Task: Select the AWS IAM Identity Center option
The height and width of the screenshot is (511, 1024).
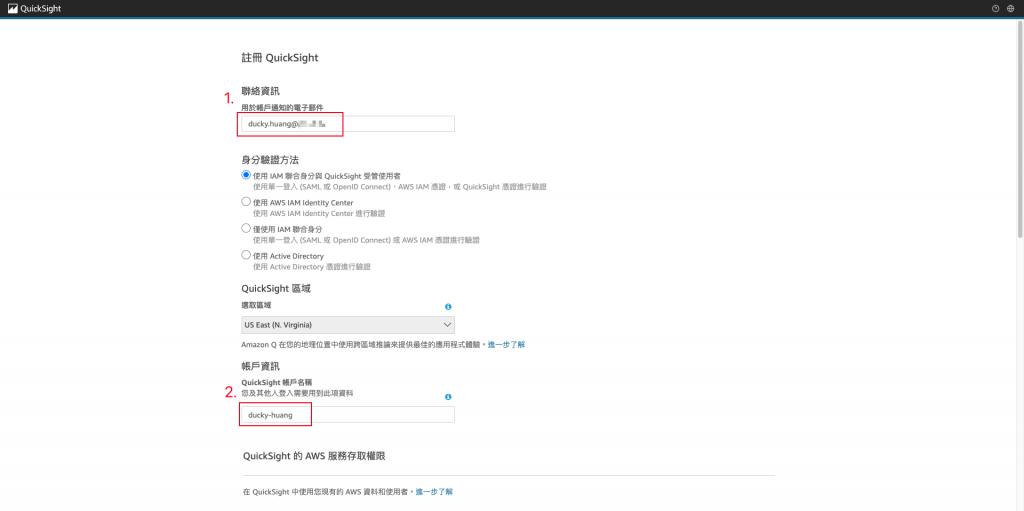Action: pyautogui.click(x=246, y=202)
